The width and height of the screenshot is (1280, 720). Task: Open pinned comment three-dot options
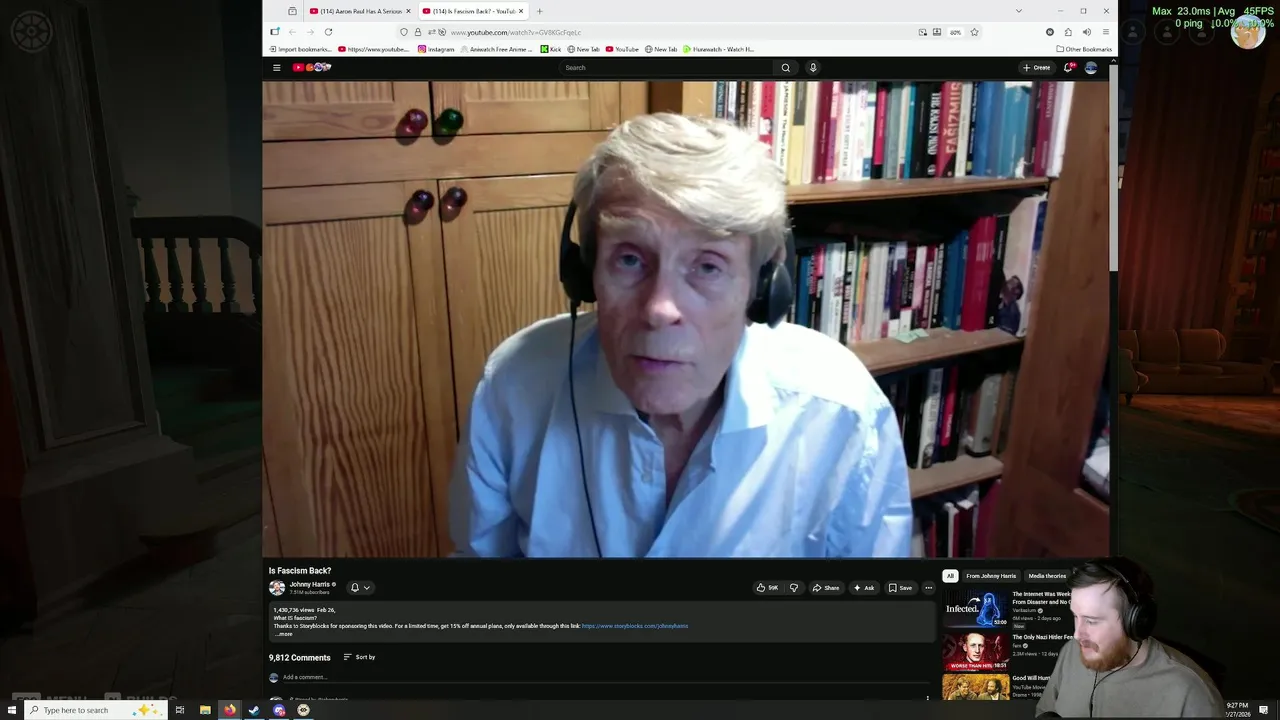[927, 698]
